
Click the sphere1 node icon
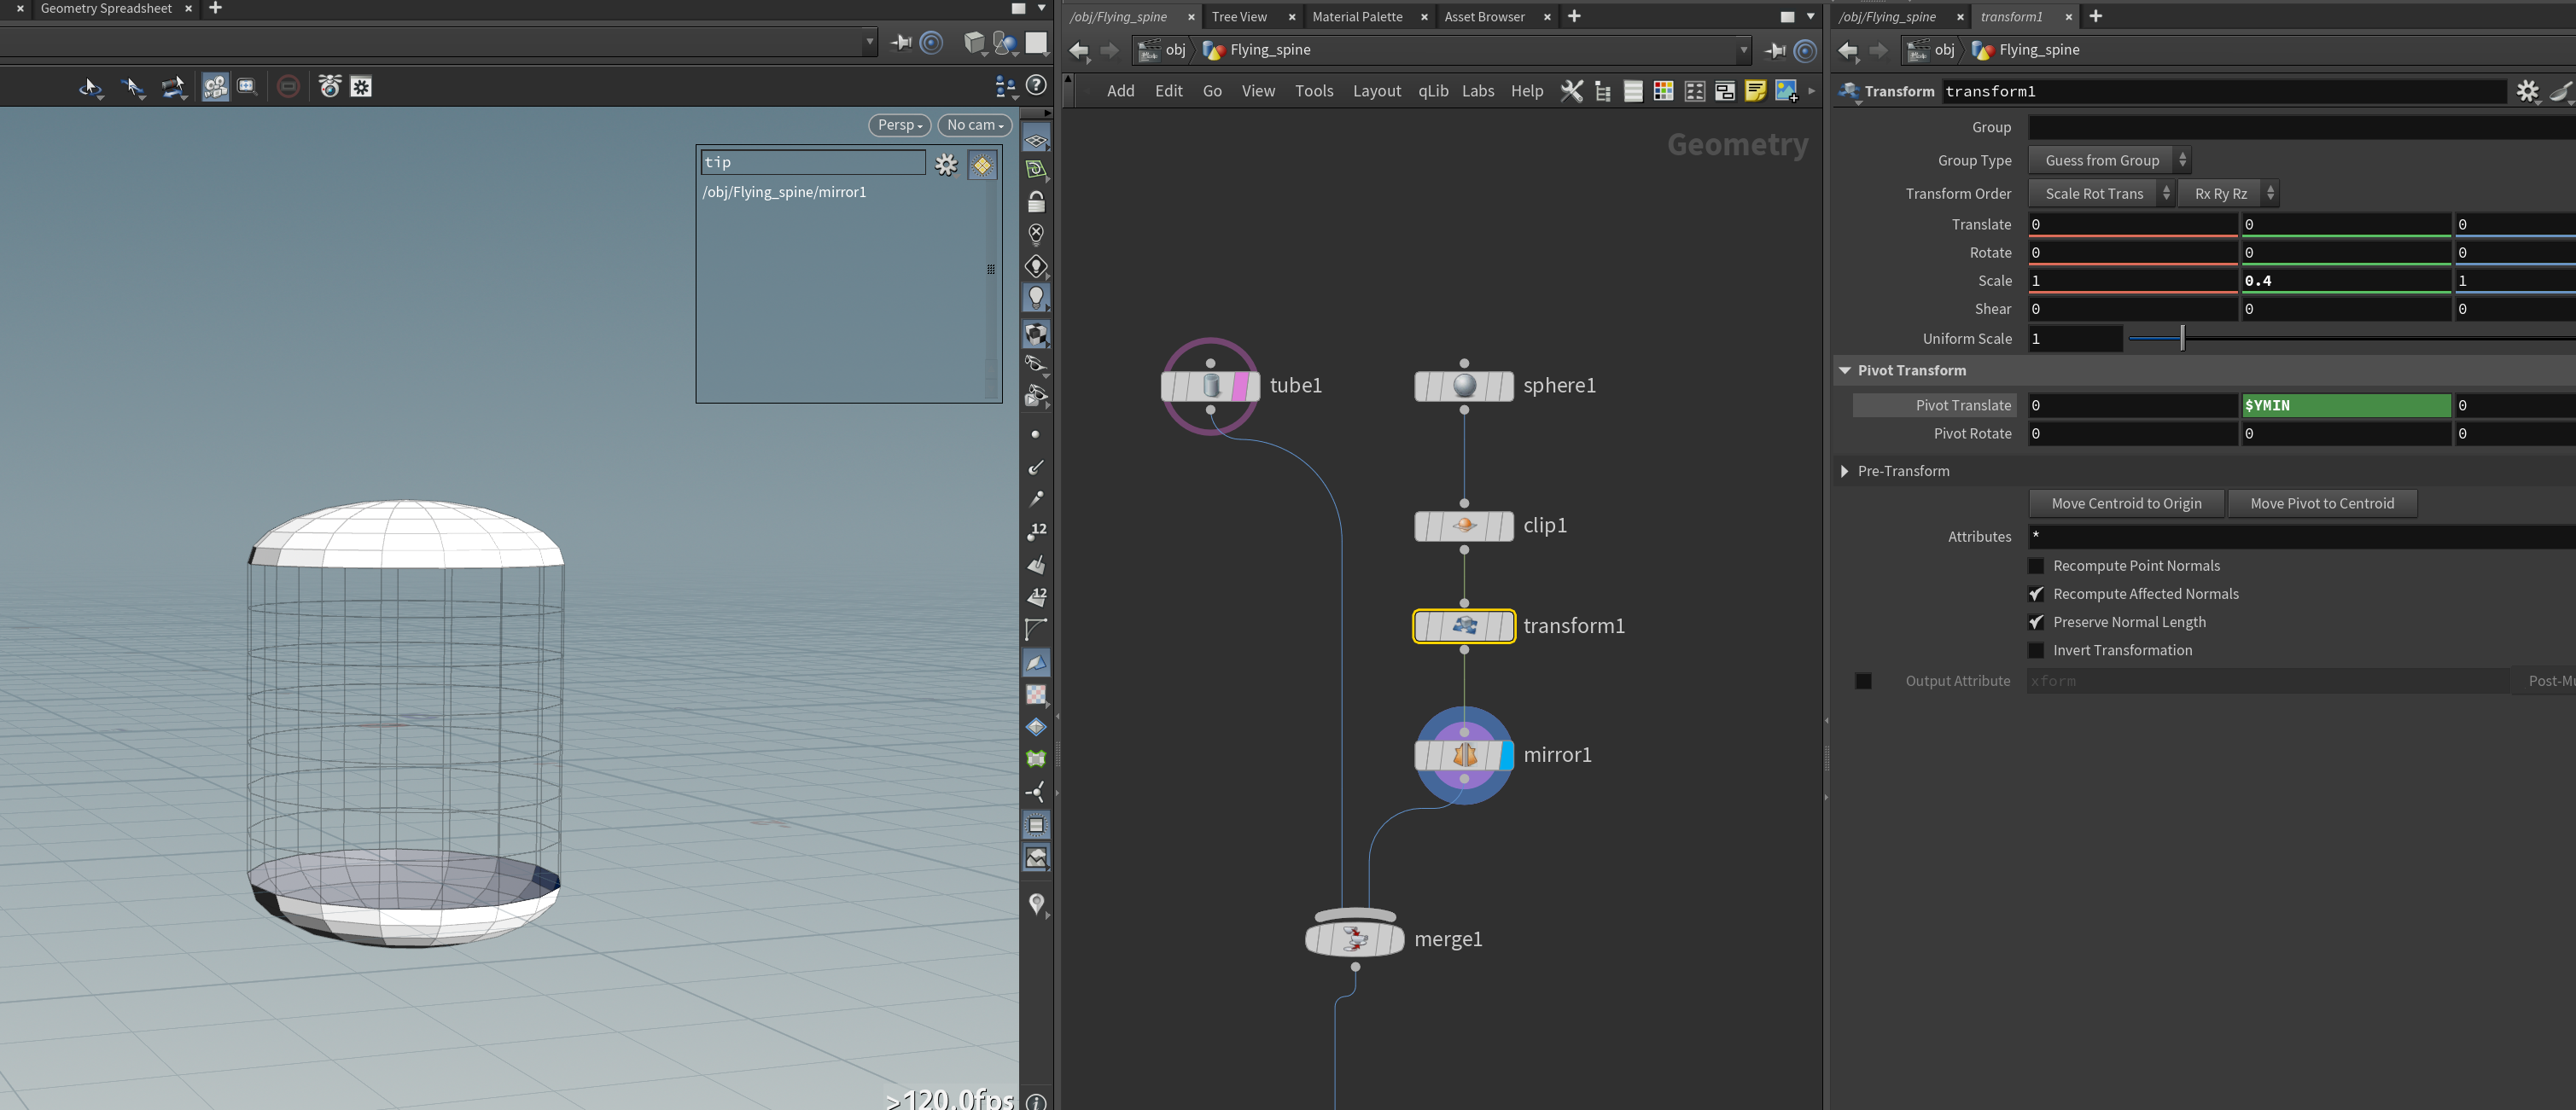[x=1464, y=385]
